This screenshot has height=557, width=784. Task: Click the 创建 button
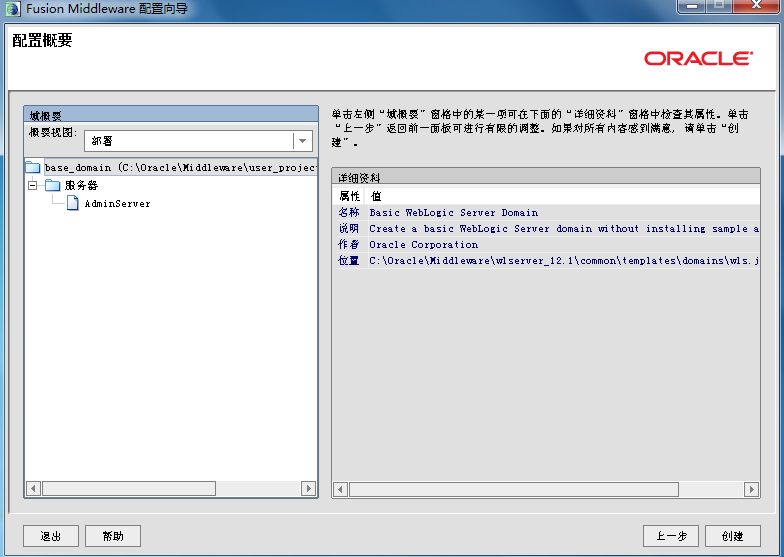point(733,536)
